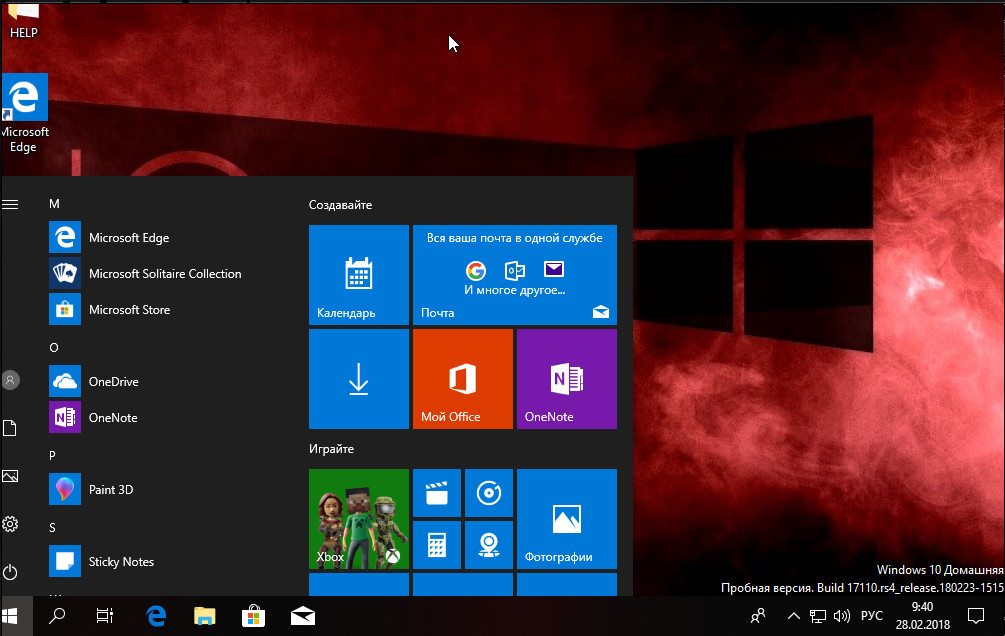
Task: Open the volume control in tray
Action: [842, 616]
